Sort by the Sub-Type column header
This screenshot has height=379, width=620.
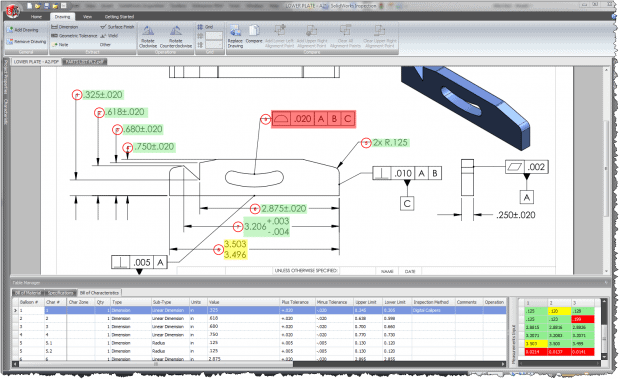tap(170, 302)
